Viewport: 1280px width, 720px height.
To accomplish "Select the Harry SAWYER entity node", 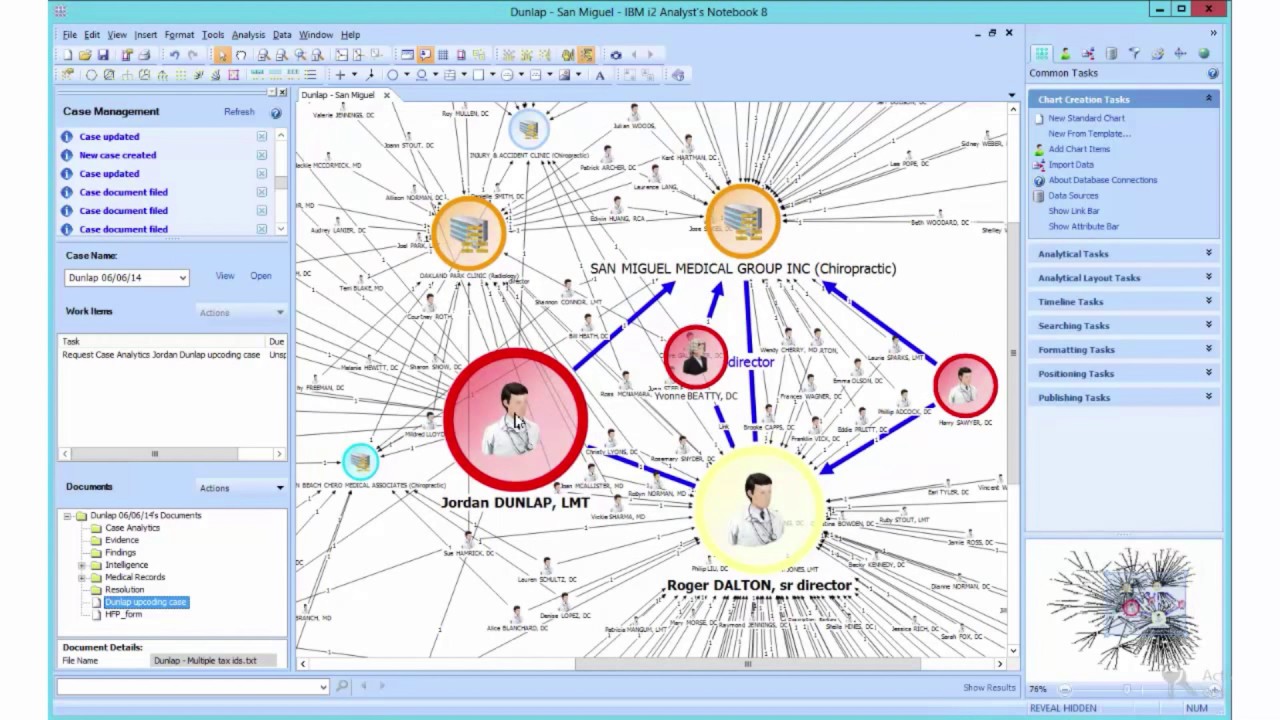I will coord(965,385).
